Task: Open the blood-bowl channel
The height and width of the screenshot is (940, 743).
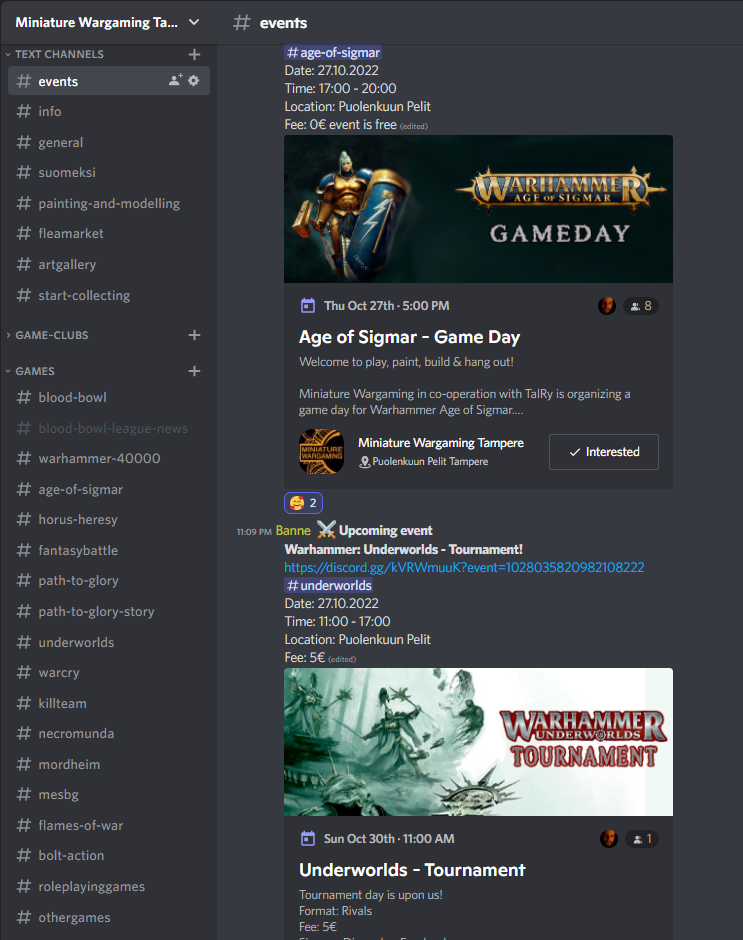Action: [x=109, y=397]
